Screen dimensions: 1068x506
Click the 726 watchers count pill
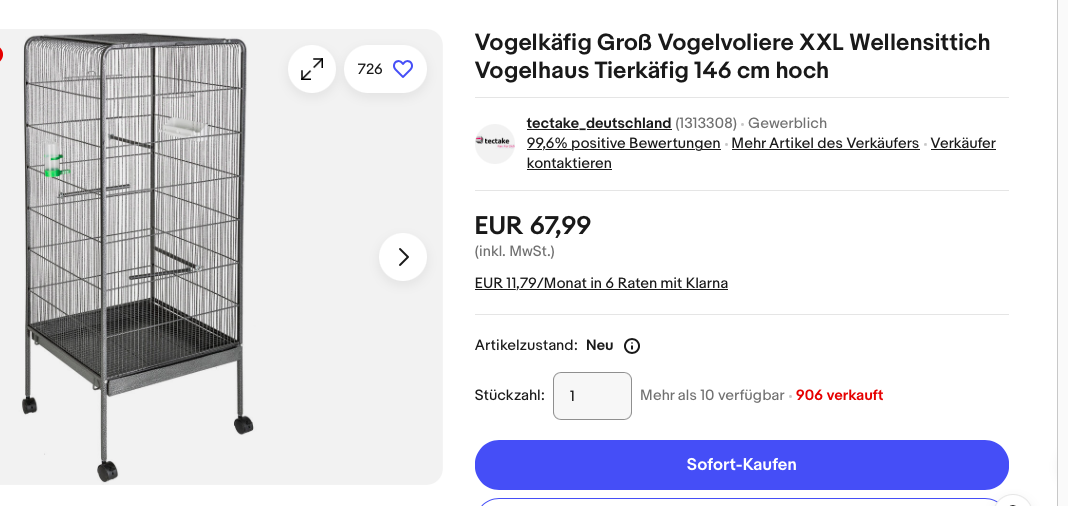[x=386, y=69]
